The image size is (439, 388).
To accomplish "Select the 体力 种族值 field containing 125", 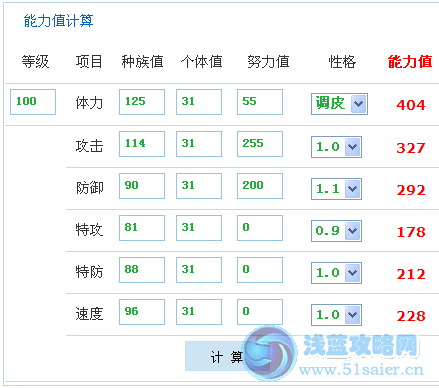I will [142, 102].
